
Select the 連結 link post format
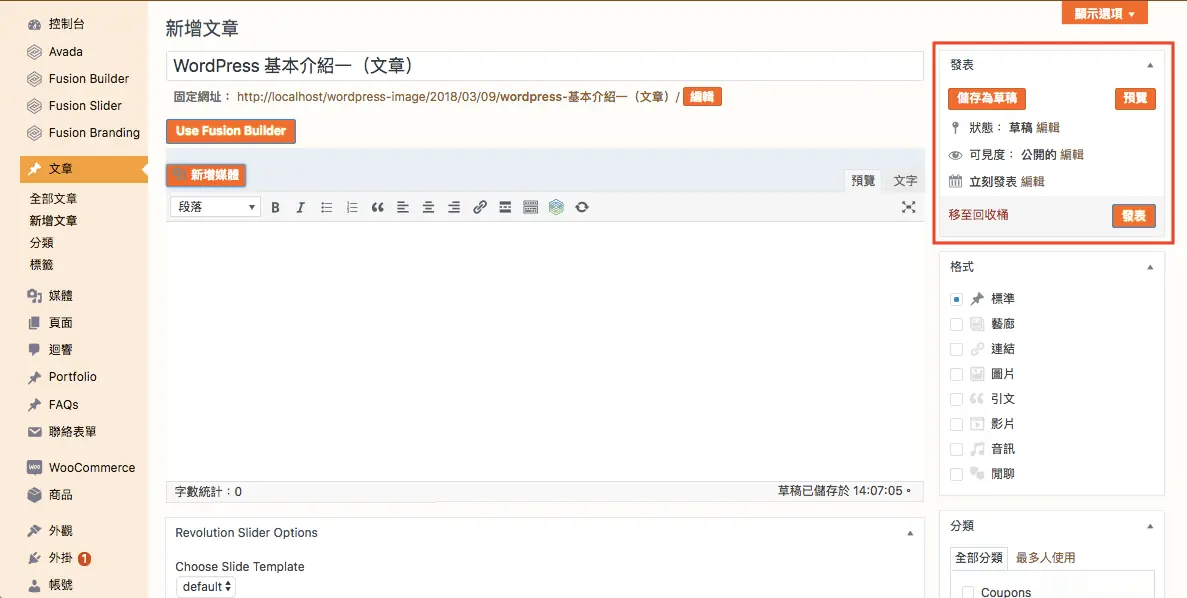[957, 350]
